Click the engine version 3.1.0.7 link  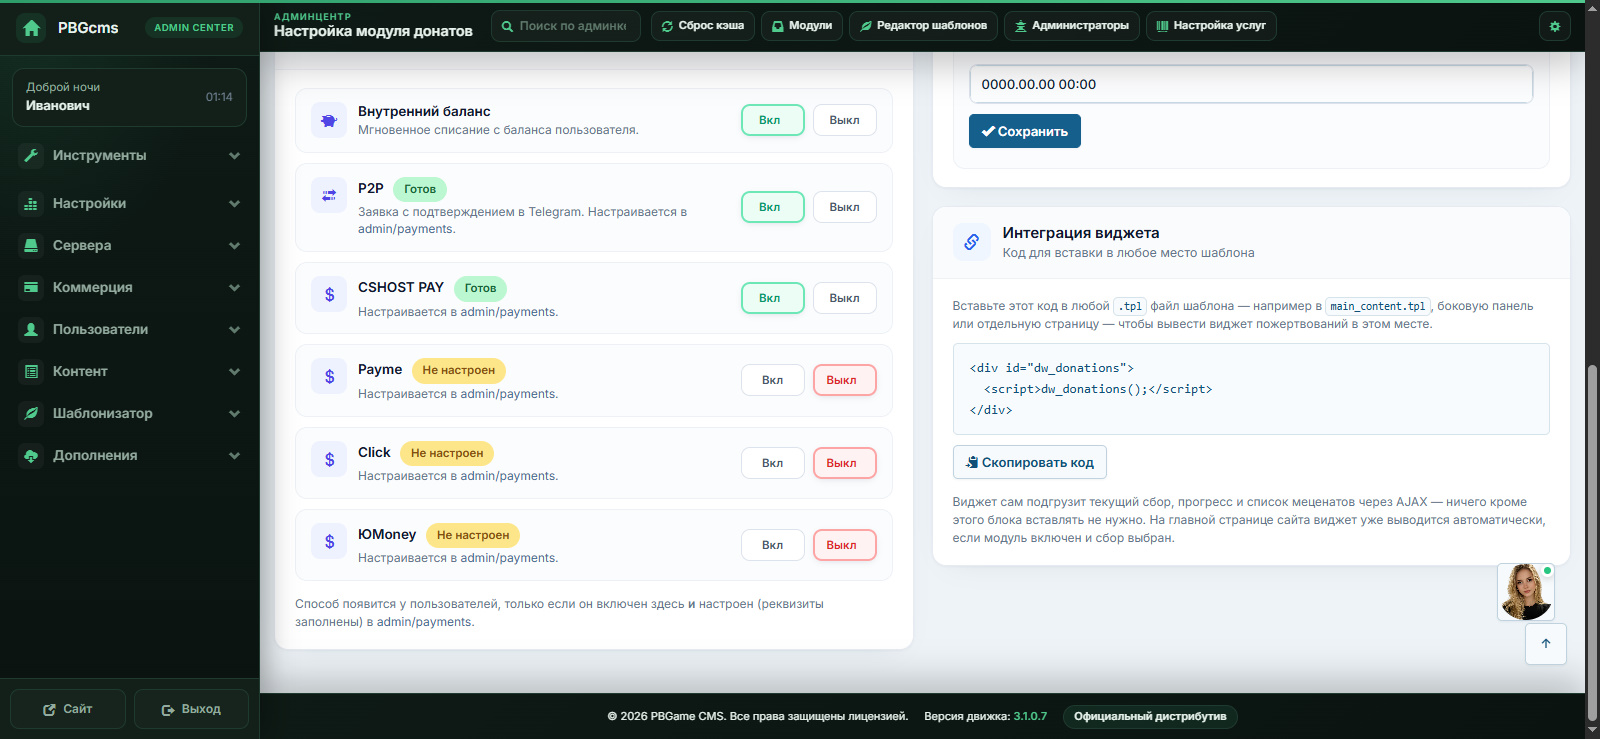pyautogui.click(x=1030, y=716)
